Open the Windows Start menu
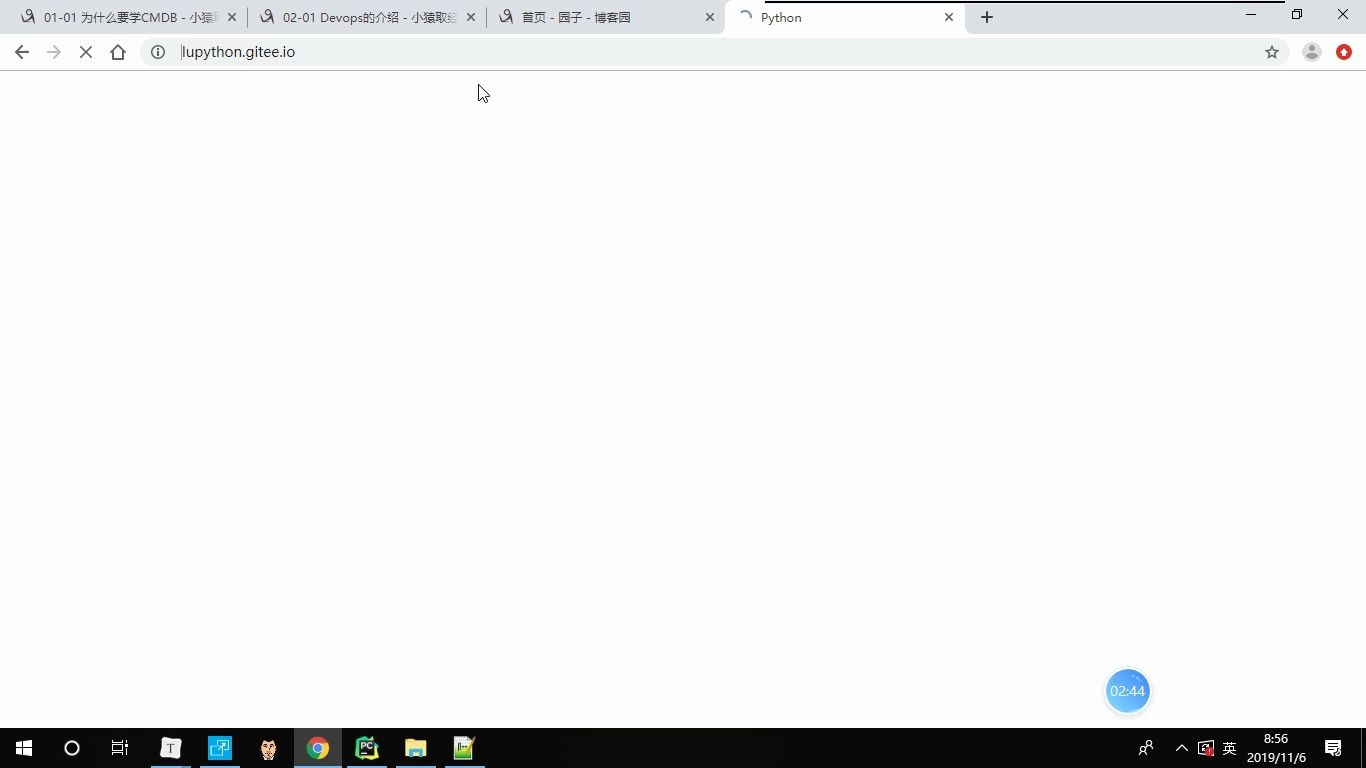The image size is (1366, 768). (24, 748)
